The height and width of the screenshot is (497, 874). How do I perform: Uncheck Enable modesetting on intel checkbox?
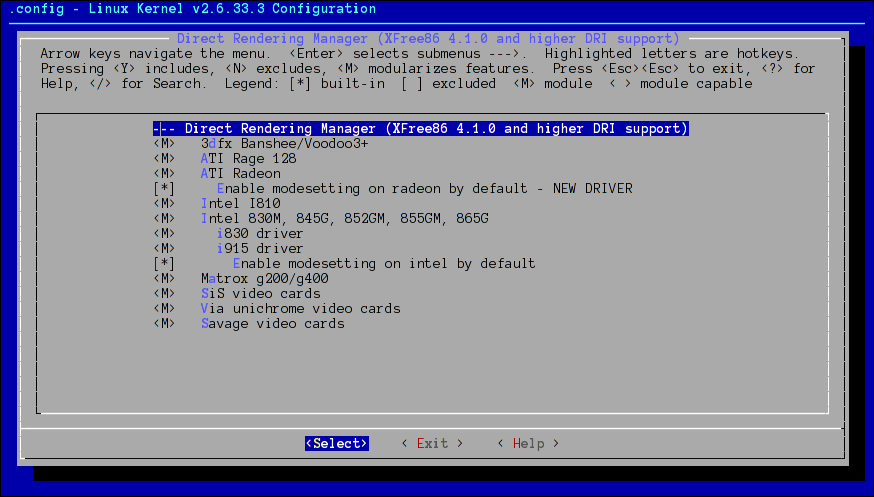pos(164,264)
